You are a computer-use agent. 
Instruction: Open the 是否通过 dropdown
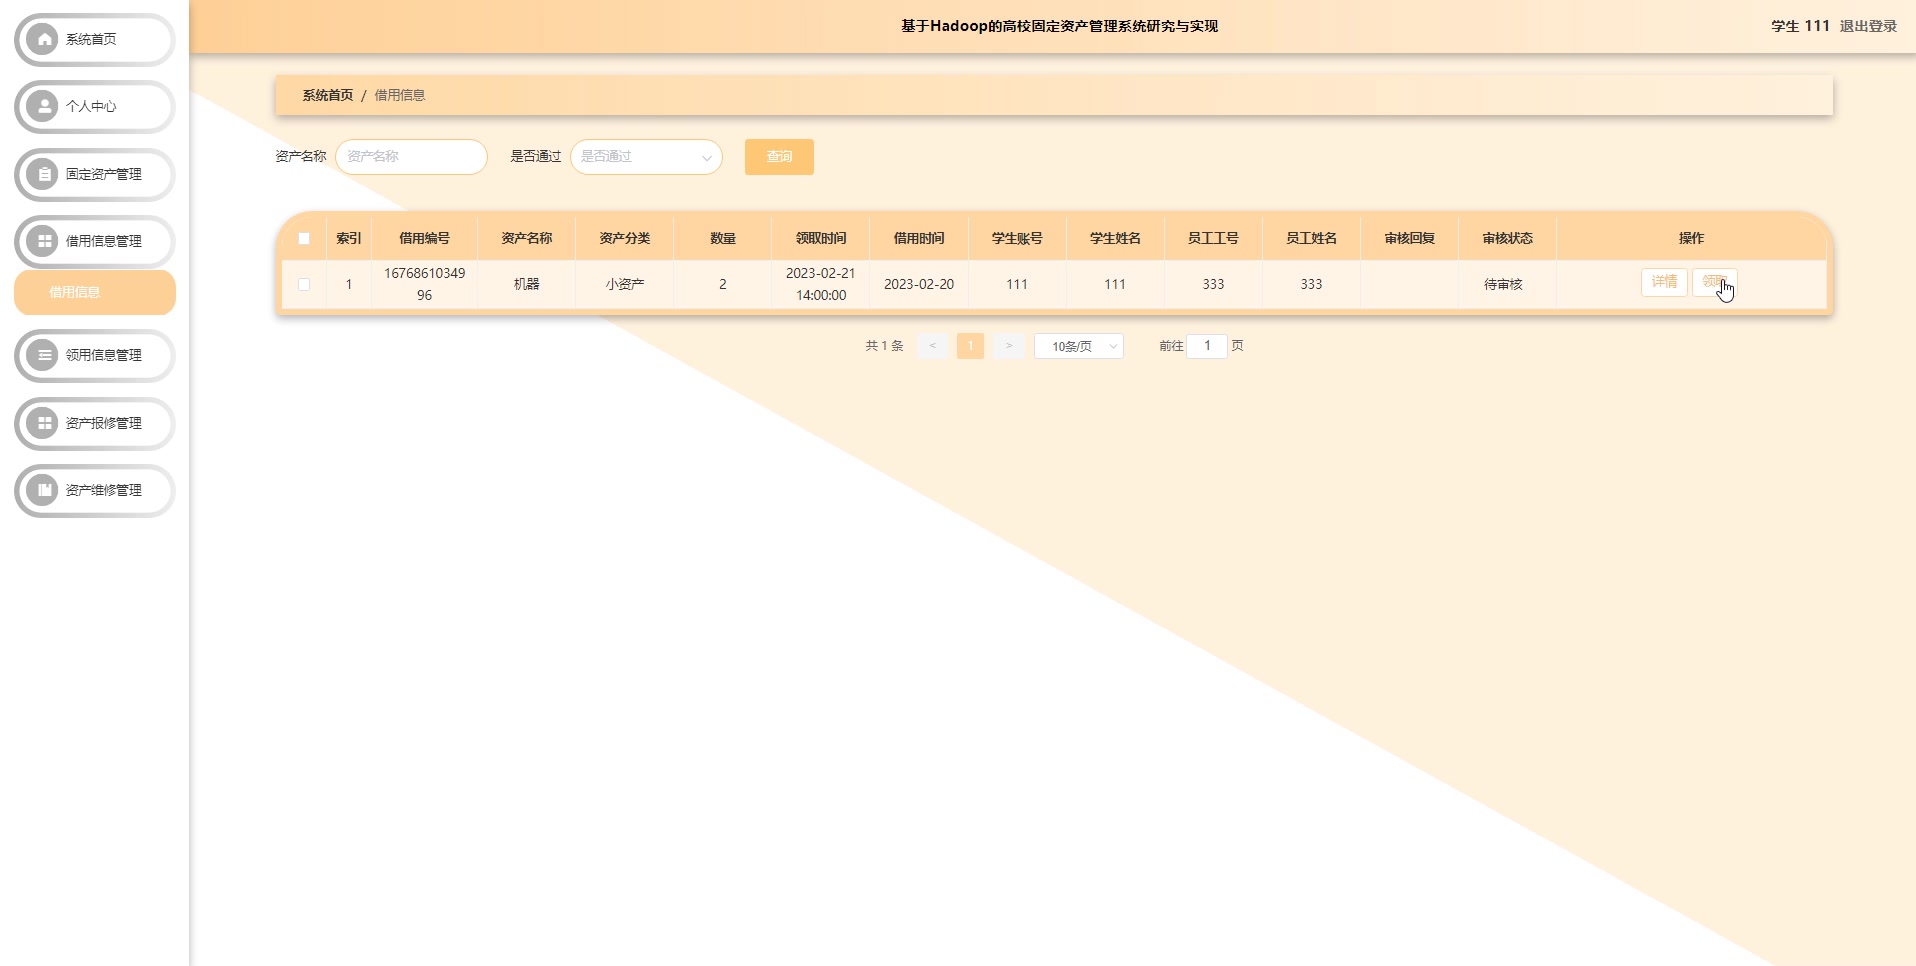tap(646, 157)
